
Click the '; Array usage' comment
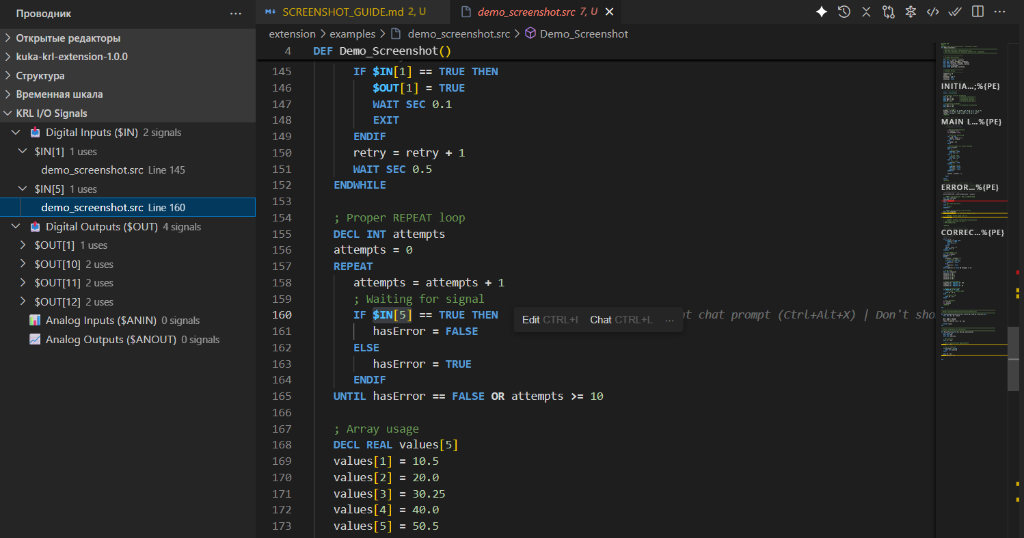pos(376,429)
